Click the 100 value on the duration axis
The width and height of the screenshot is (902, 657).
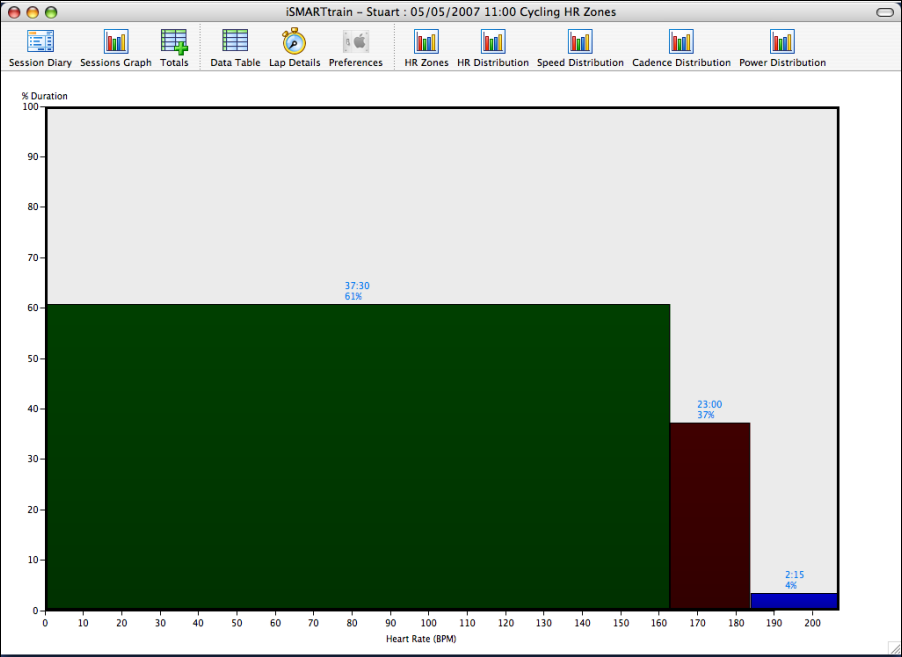pos(30,106)
